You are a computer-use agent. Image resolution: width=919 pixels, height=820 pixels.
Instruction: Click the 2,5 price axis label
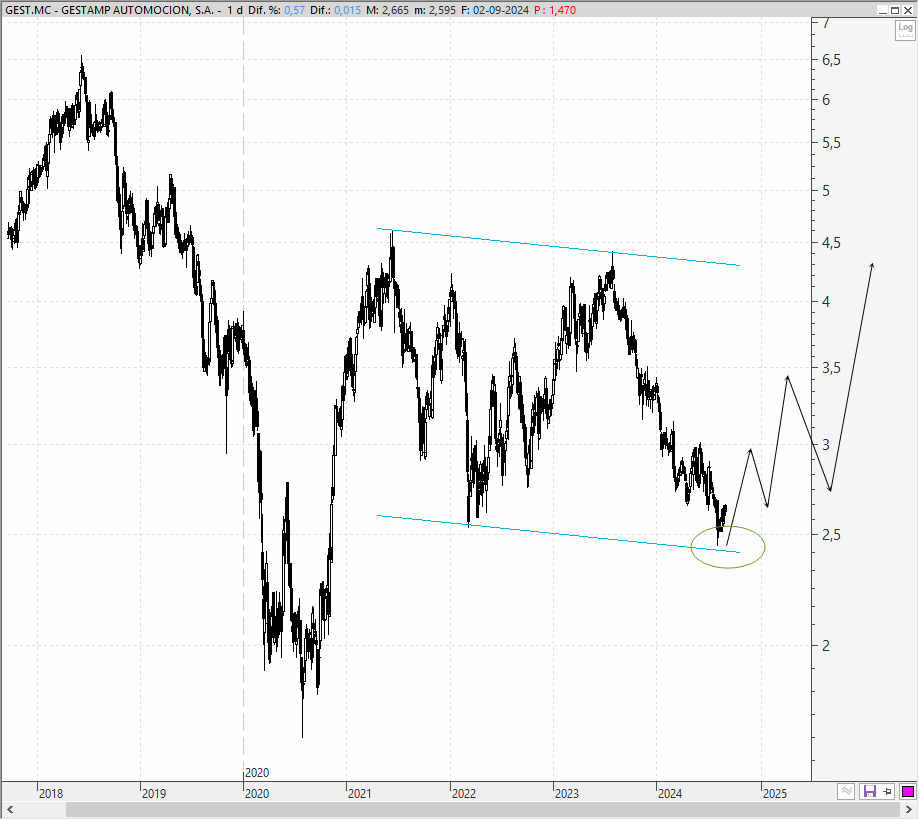(831, 535)
